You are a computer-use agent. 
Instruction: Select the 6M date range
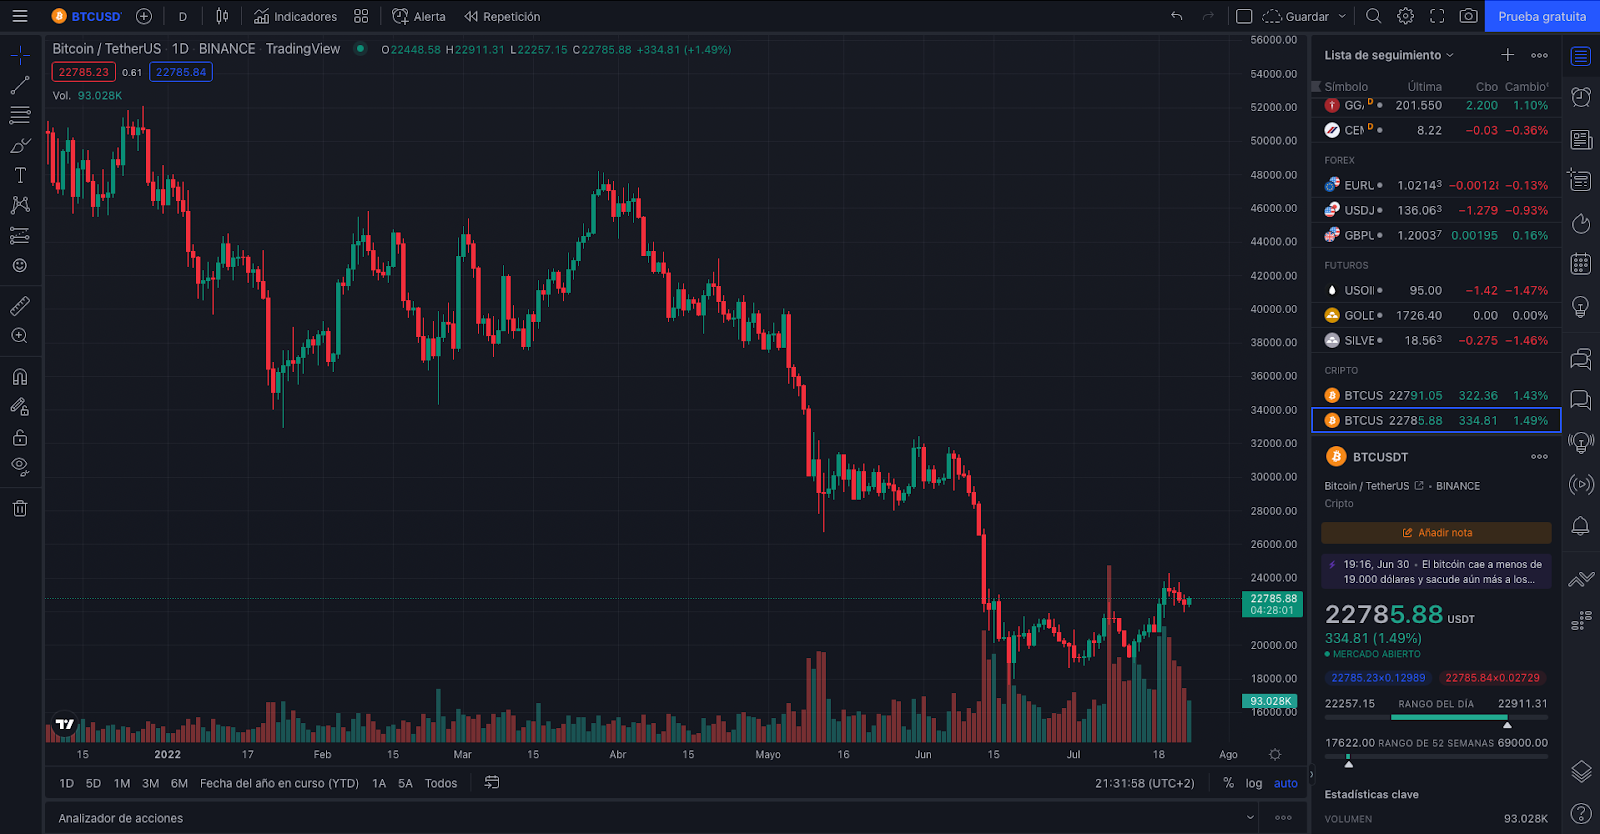coord(180,783)
